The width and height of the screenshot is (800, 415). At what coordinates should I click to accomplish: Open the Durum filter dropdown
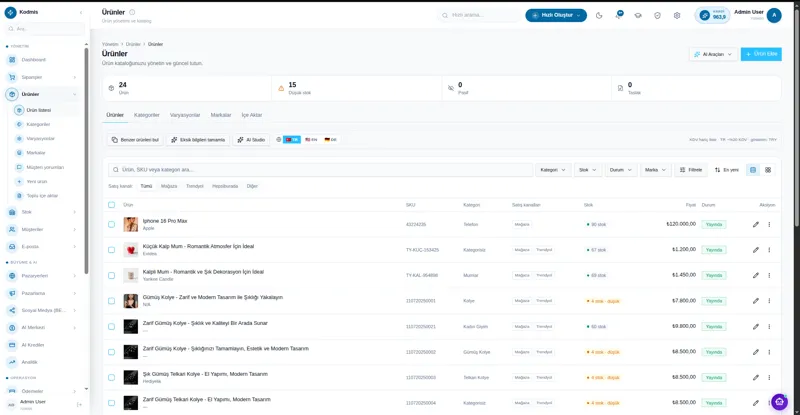(620, 170)
